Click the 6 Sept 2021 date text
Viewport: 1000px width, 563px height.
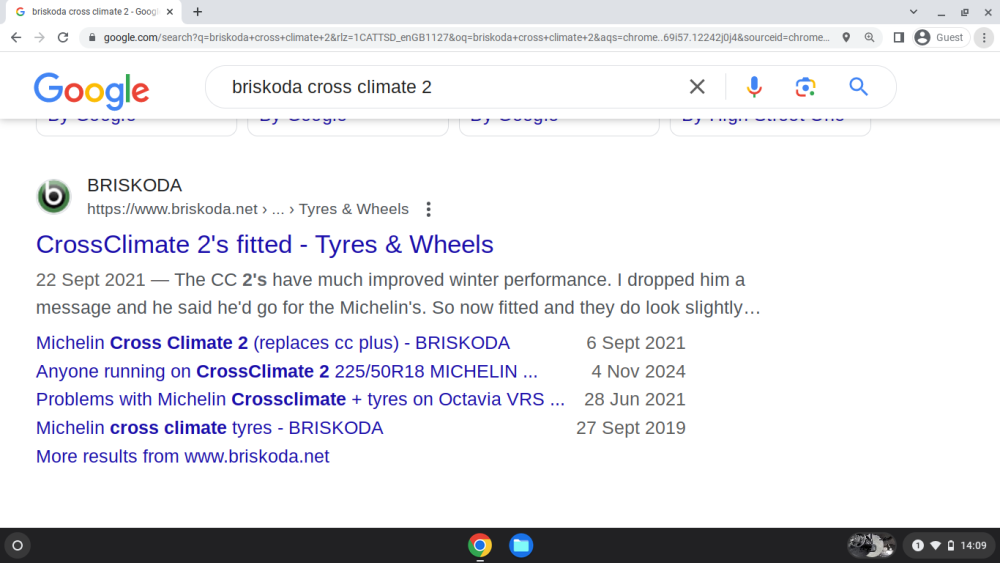click(x=636, y=343)
